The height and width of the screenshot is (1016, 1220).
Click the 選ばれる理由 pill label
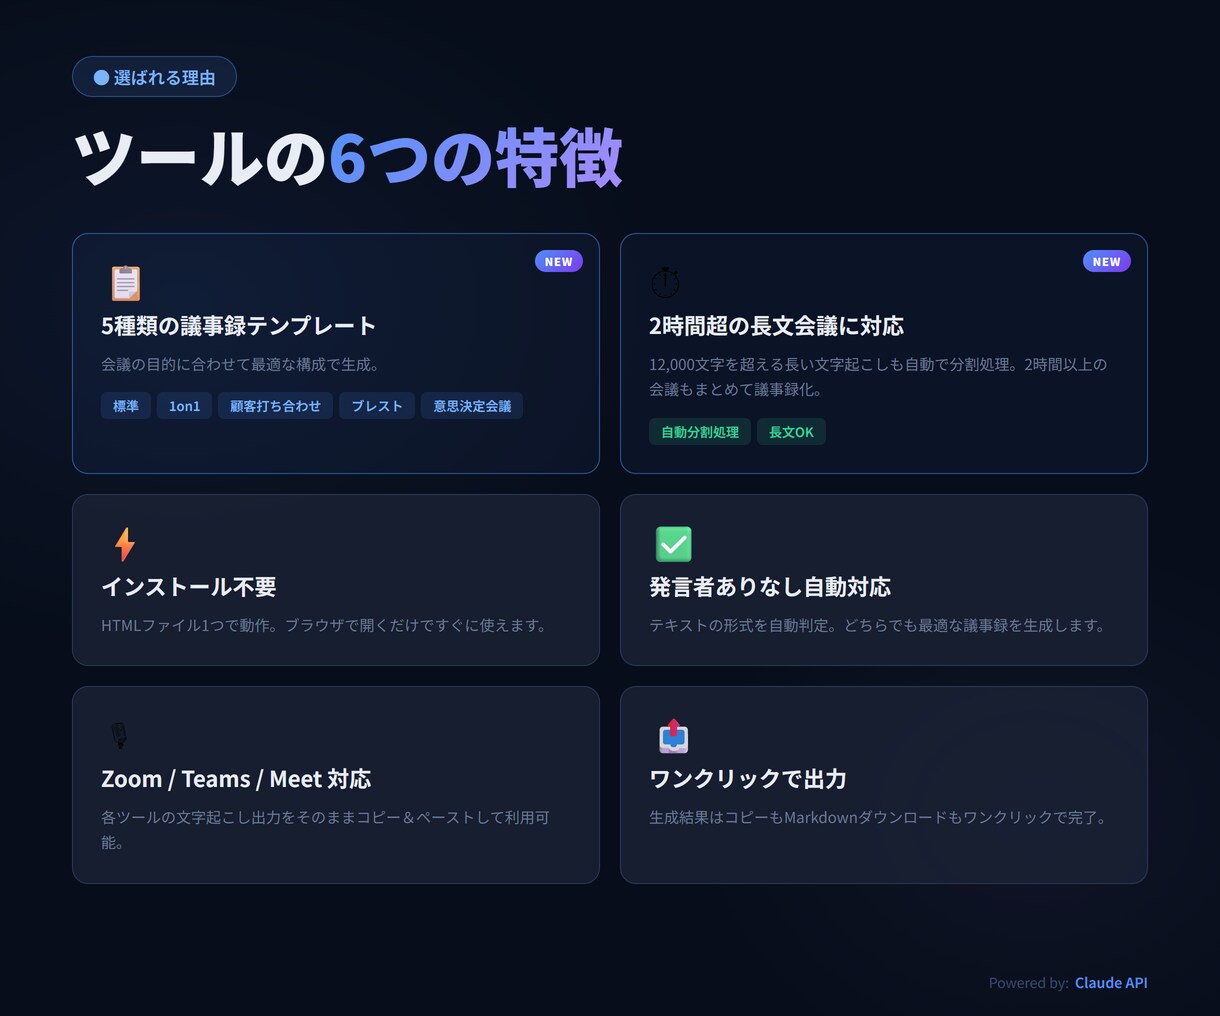pos(154,77)
